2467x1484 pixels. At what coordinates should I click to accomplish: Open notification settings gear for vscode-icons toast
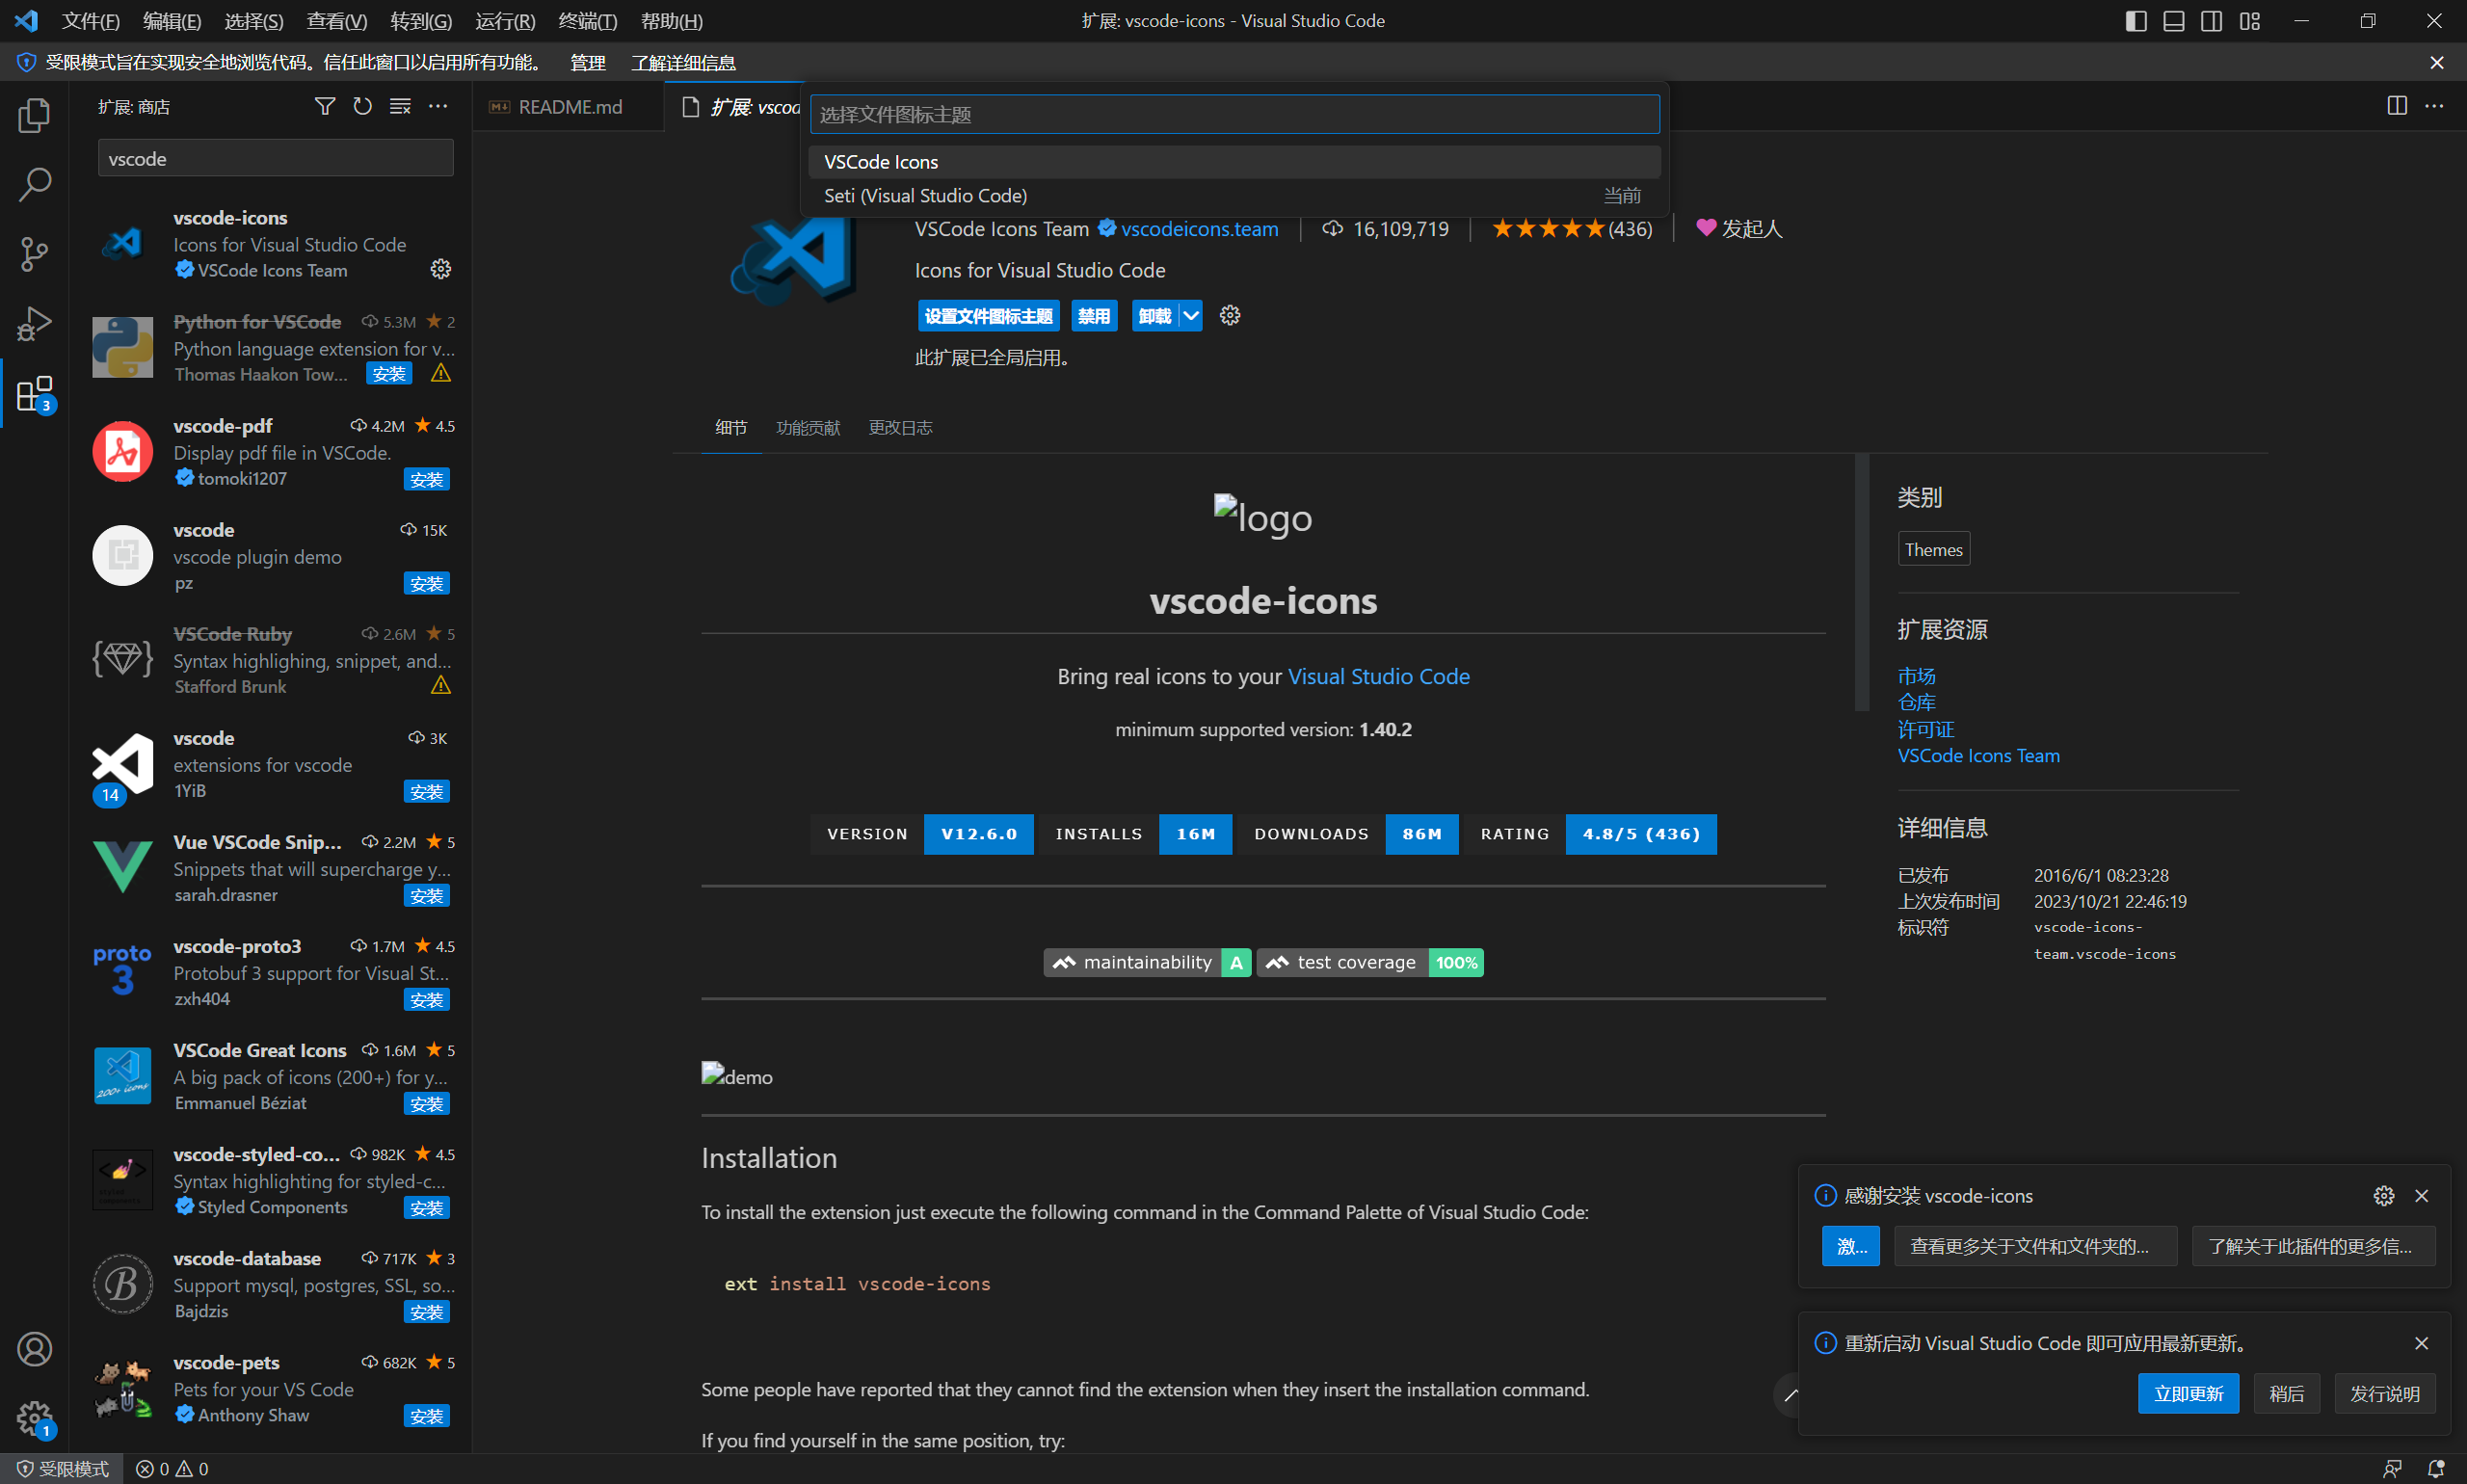point(2384,1196)
